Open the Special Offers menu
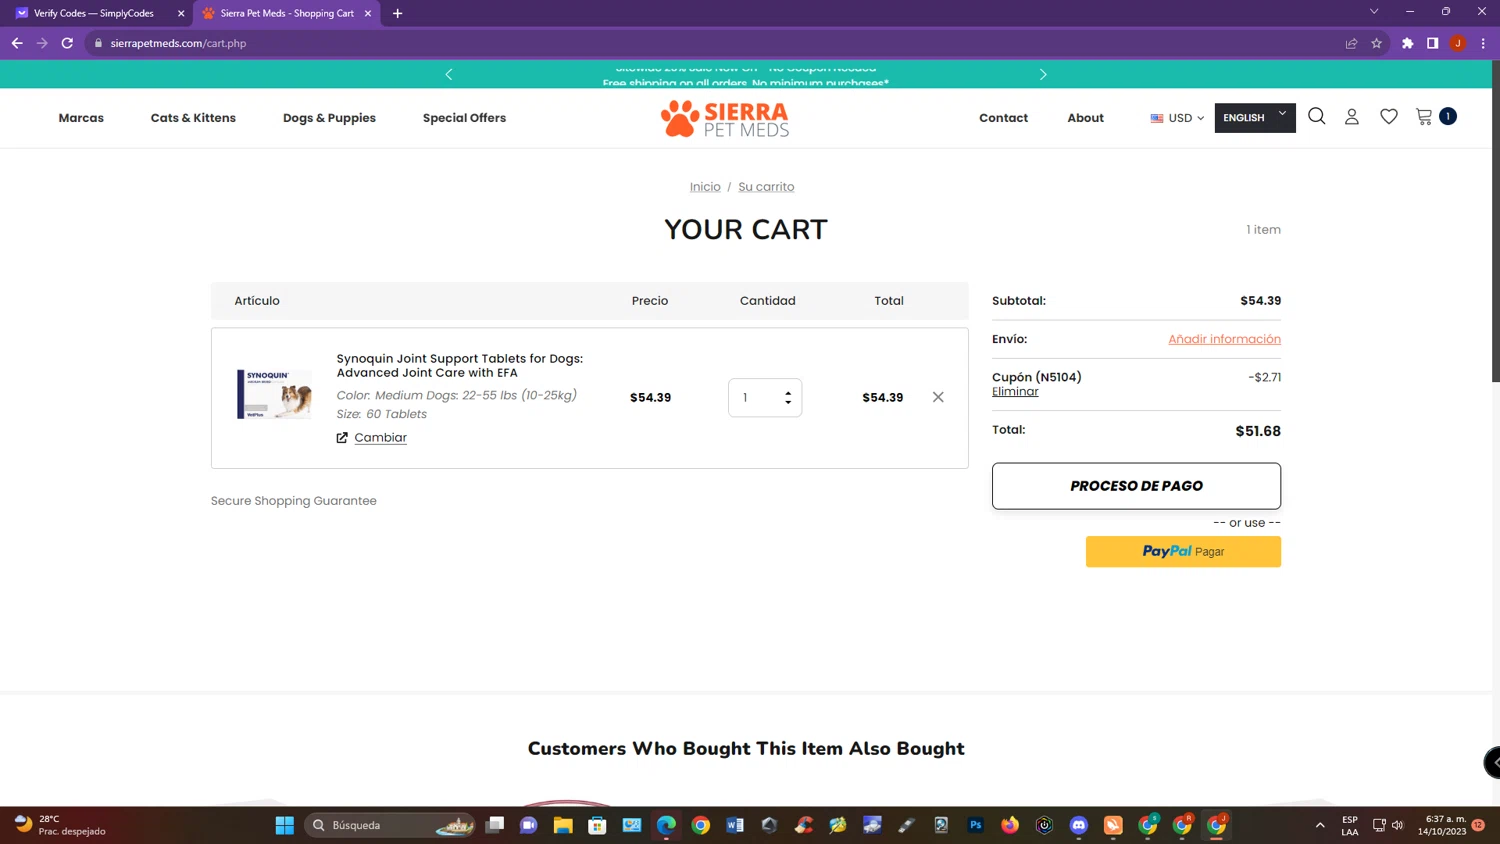The width and height of the screenshot is (1500, 844). click(x=464, y=118)
